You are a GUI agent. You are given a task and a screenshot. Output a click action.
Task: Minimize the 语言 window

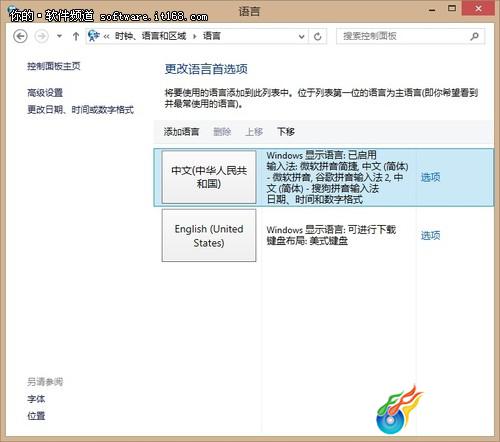[x=432, y=9]
